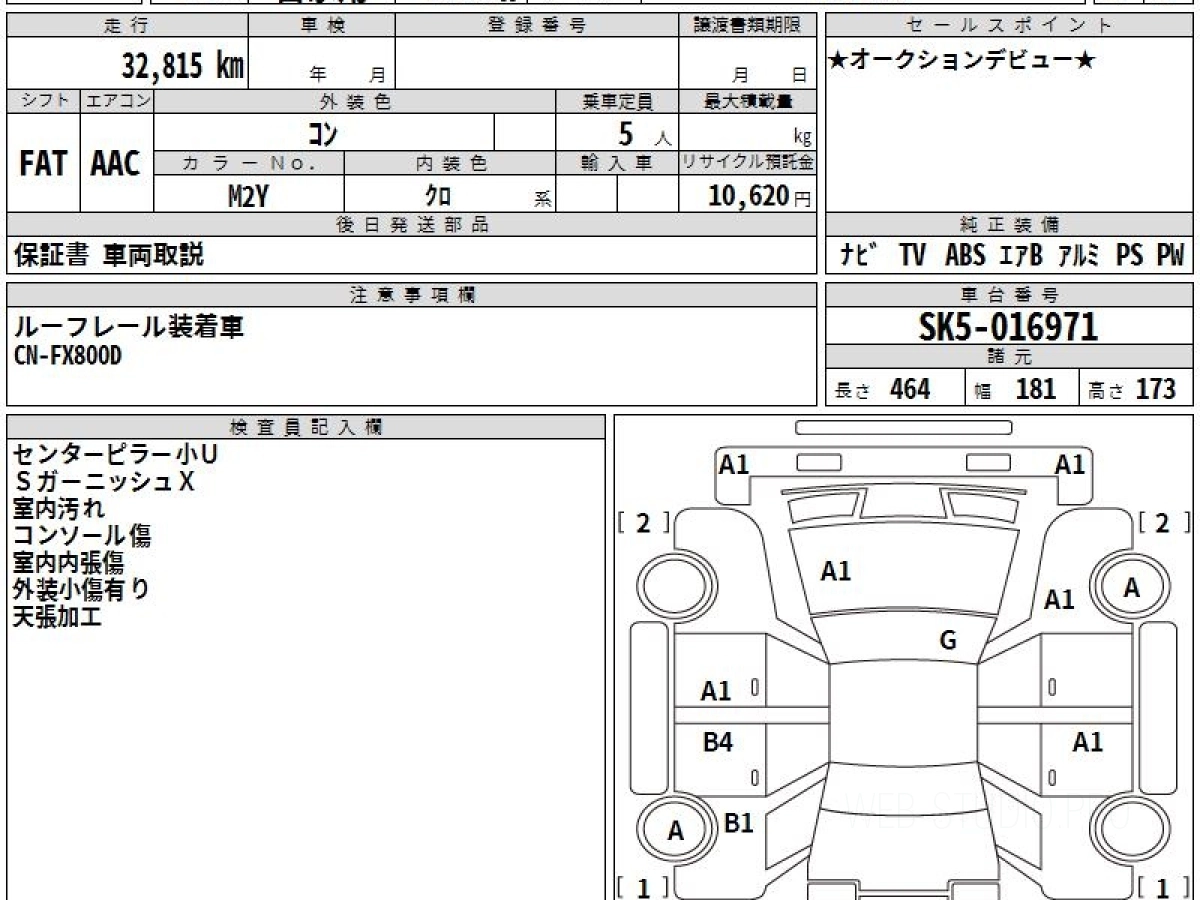Click the mileage value 32,815 km
The image size is (1200, 900).
pyautogui.click(x=182, y=66)
